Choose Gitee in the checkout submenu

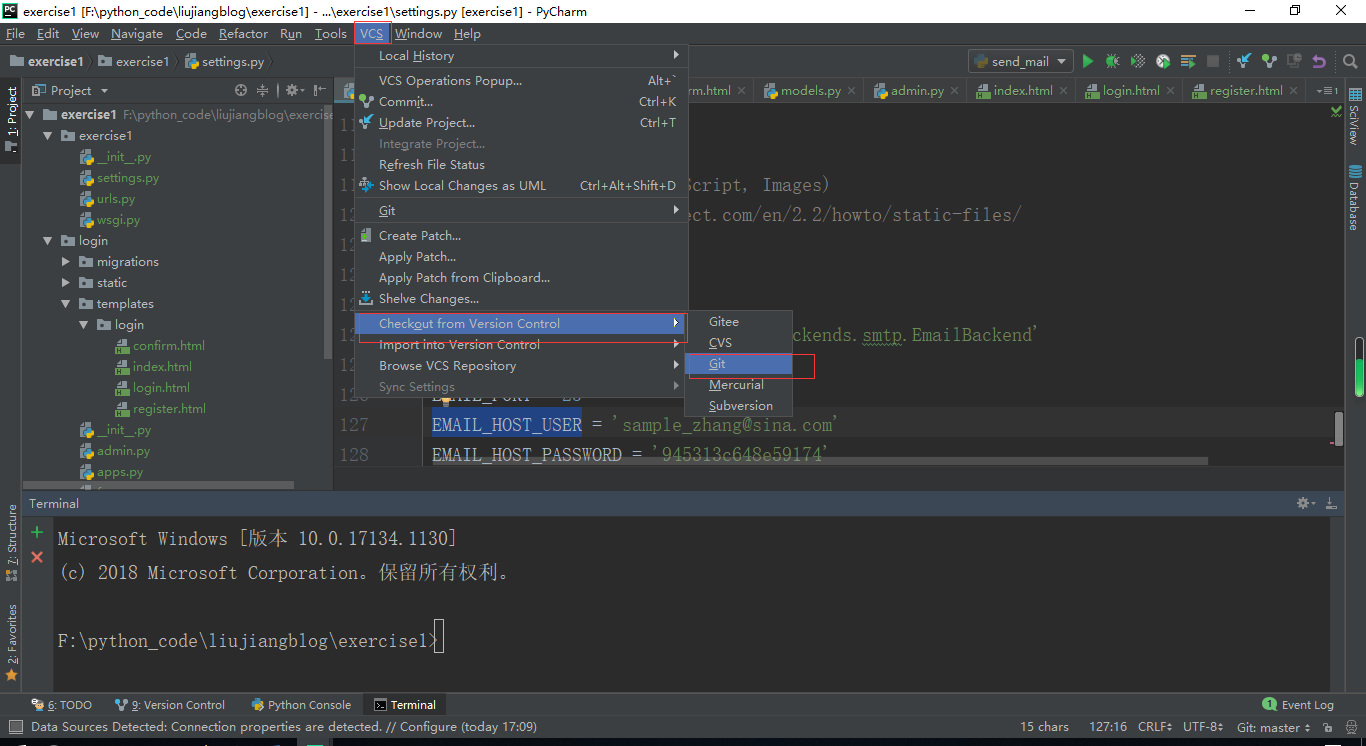[x=738, y=322]
